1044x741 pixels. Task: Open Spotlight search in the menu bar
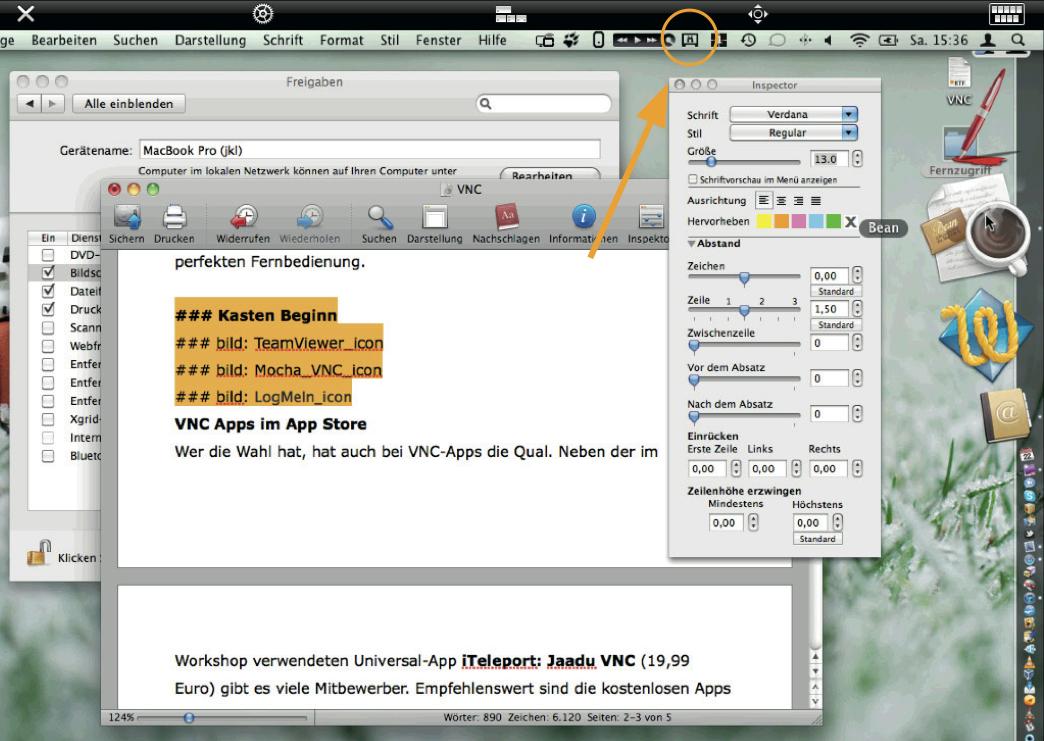tap(1017, 40)
